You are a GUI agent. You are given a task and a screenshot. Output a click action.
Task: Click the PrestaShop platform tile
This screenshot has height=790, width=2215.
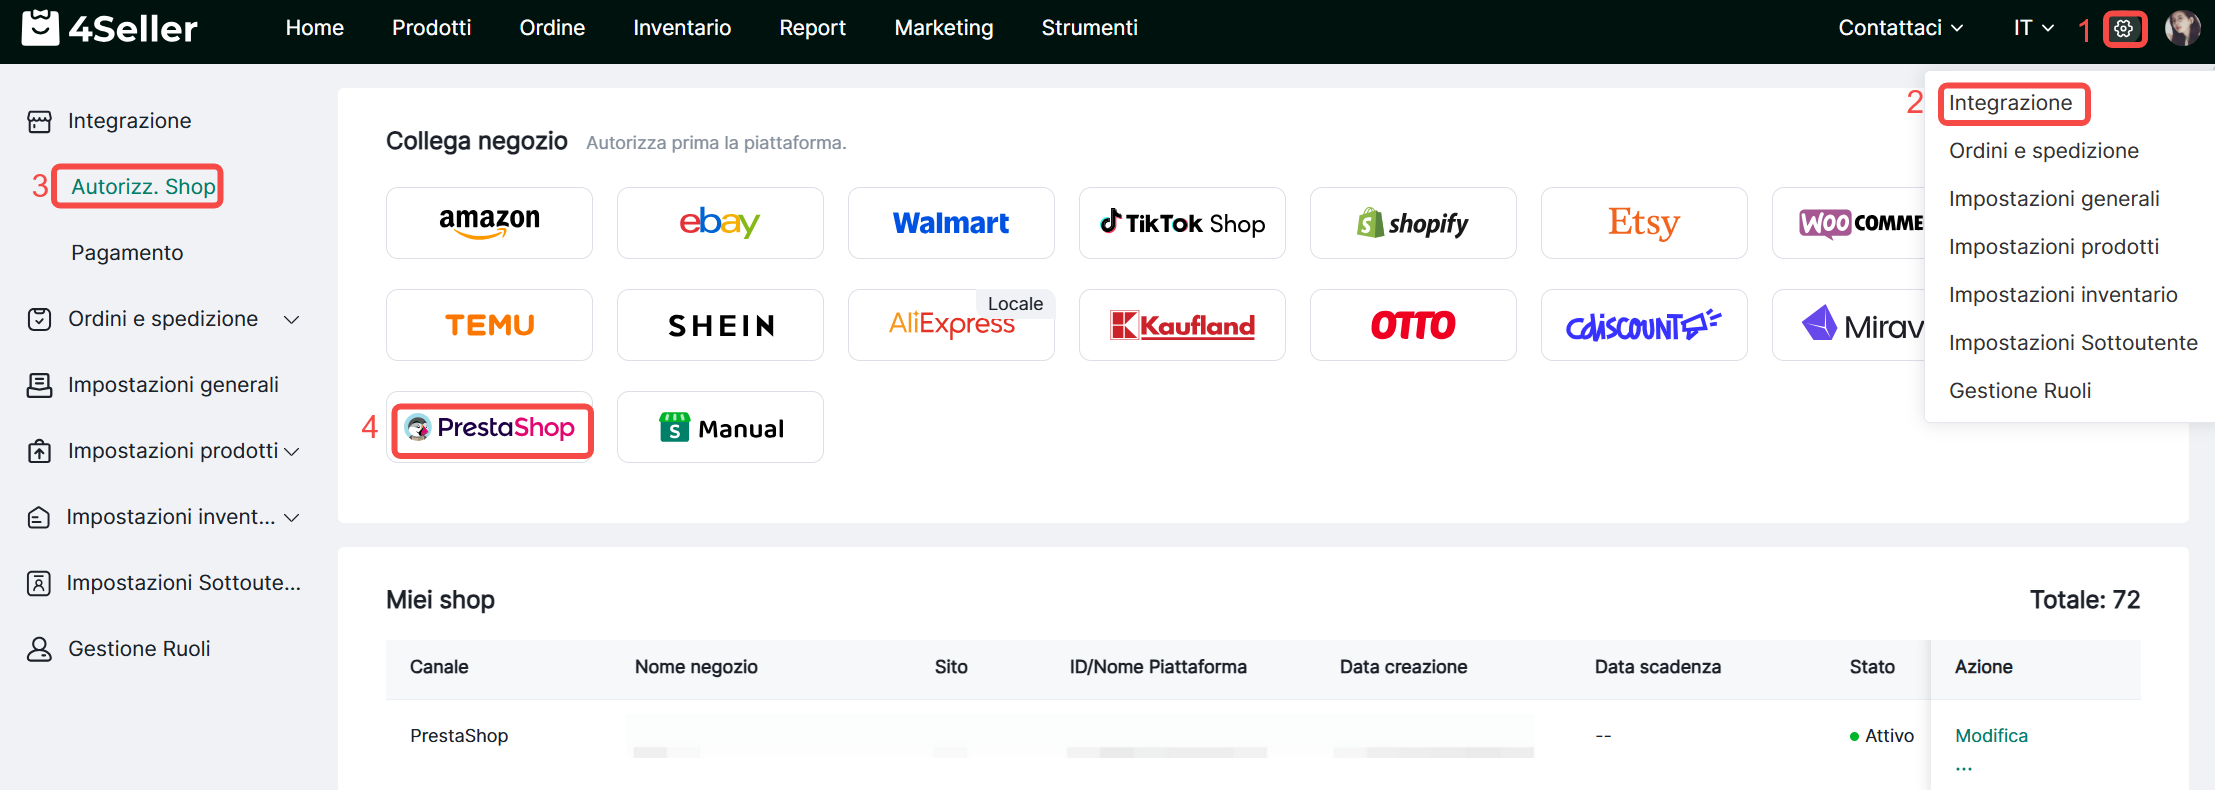491,428
